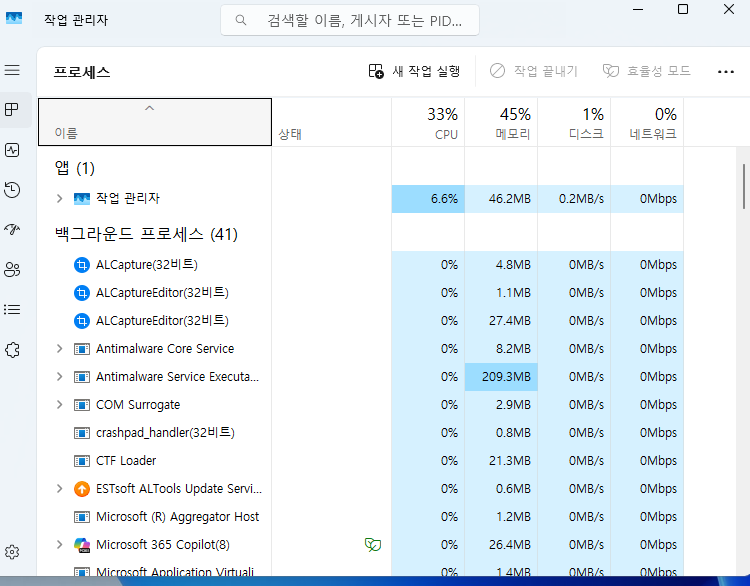Expand the Microsoft 365 Copilot(8) group
Image resolution: width=750 pixels, height=586 pixels.
(x=59, y=545)
